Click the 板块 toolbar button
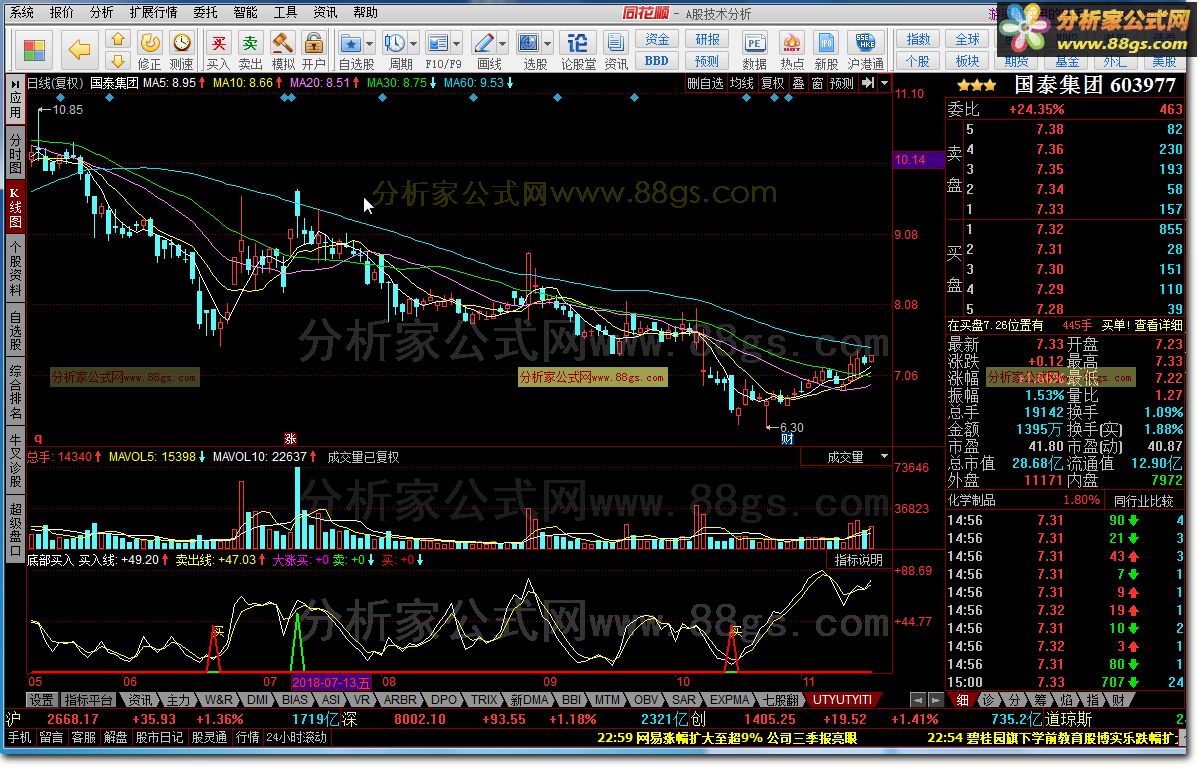The image size is (1199, 767). 968,60
